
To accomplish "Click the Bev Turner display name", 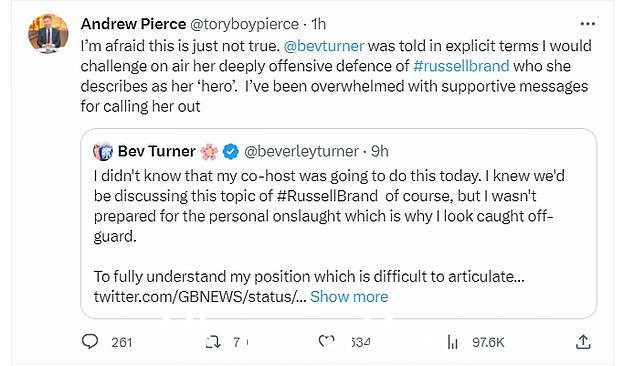I will (x=156, y=151).
